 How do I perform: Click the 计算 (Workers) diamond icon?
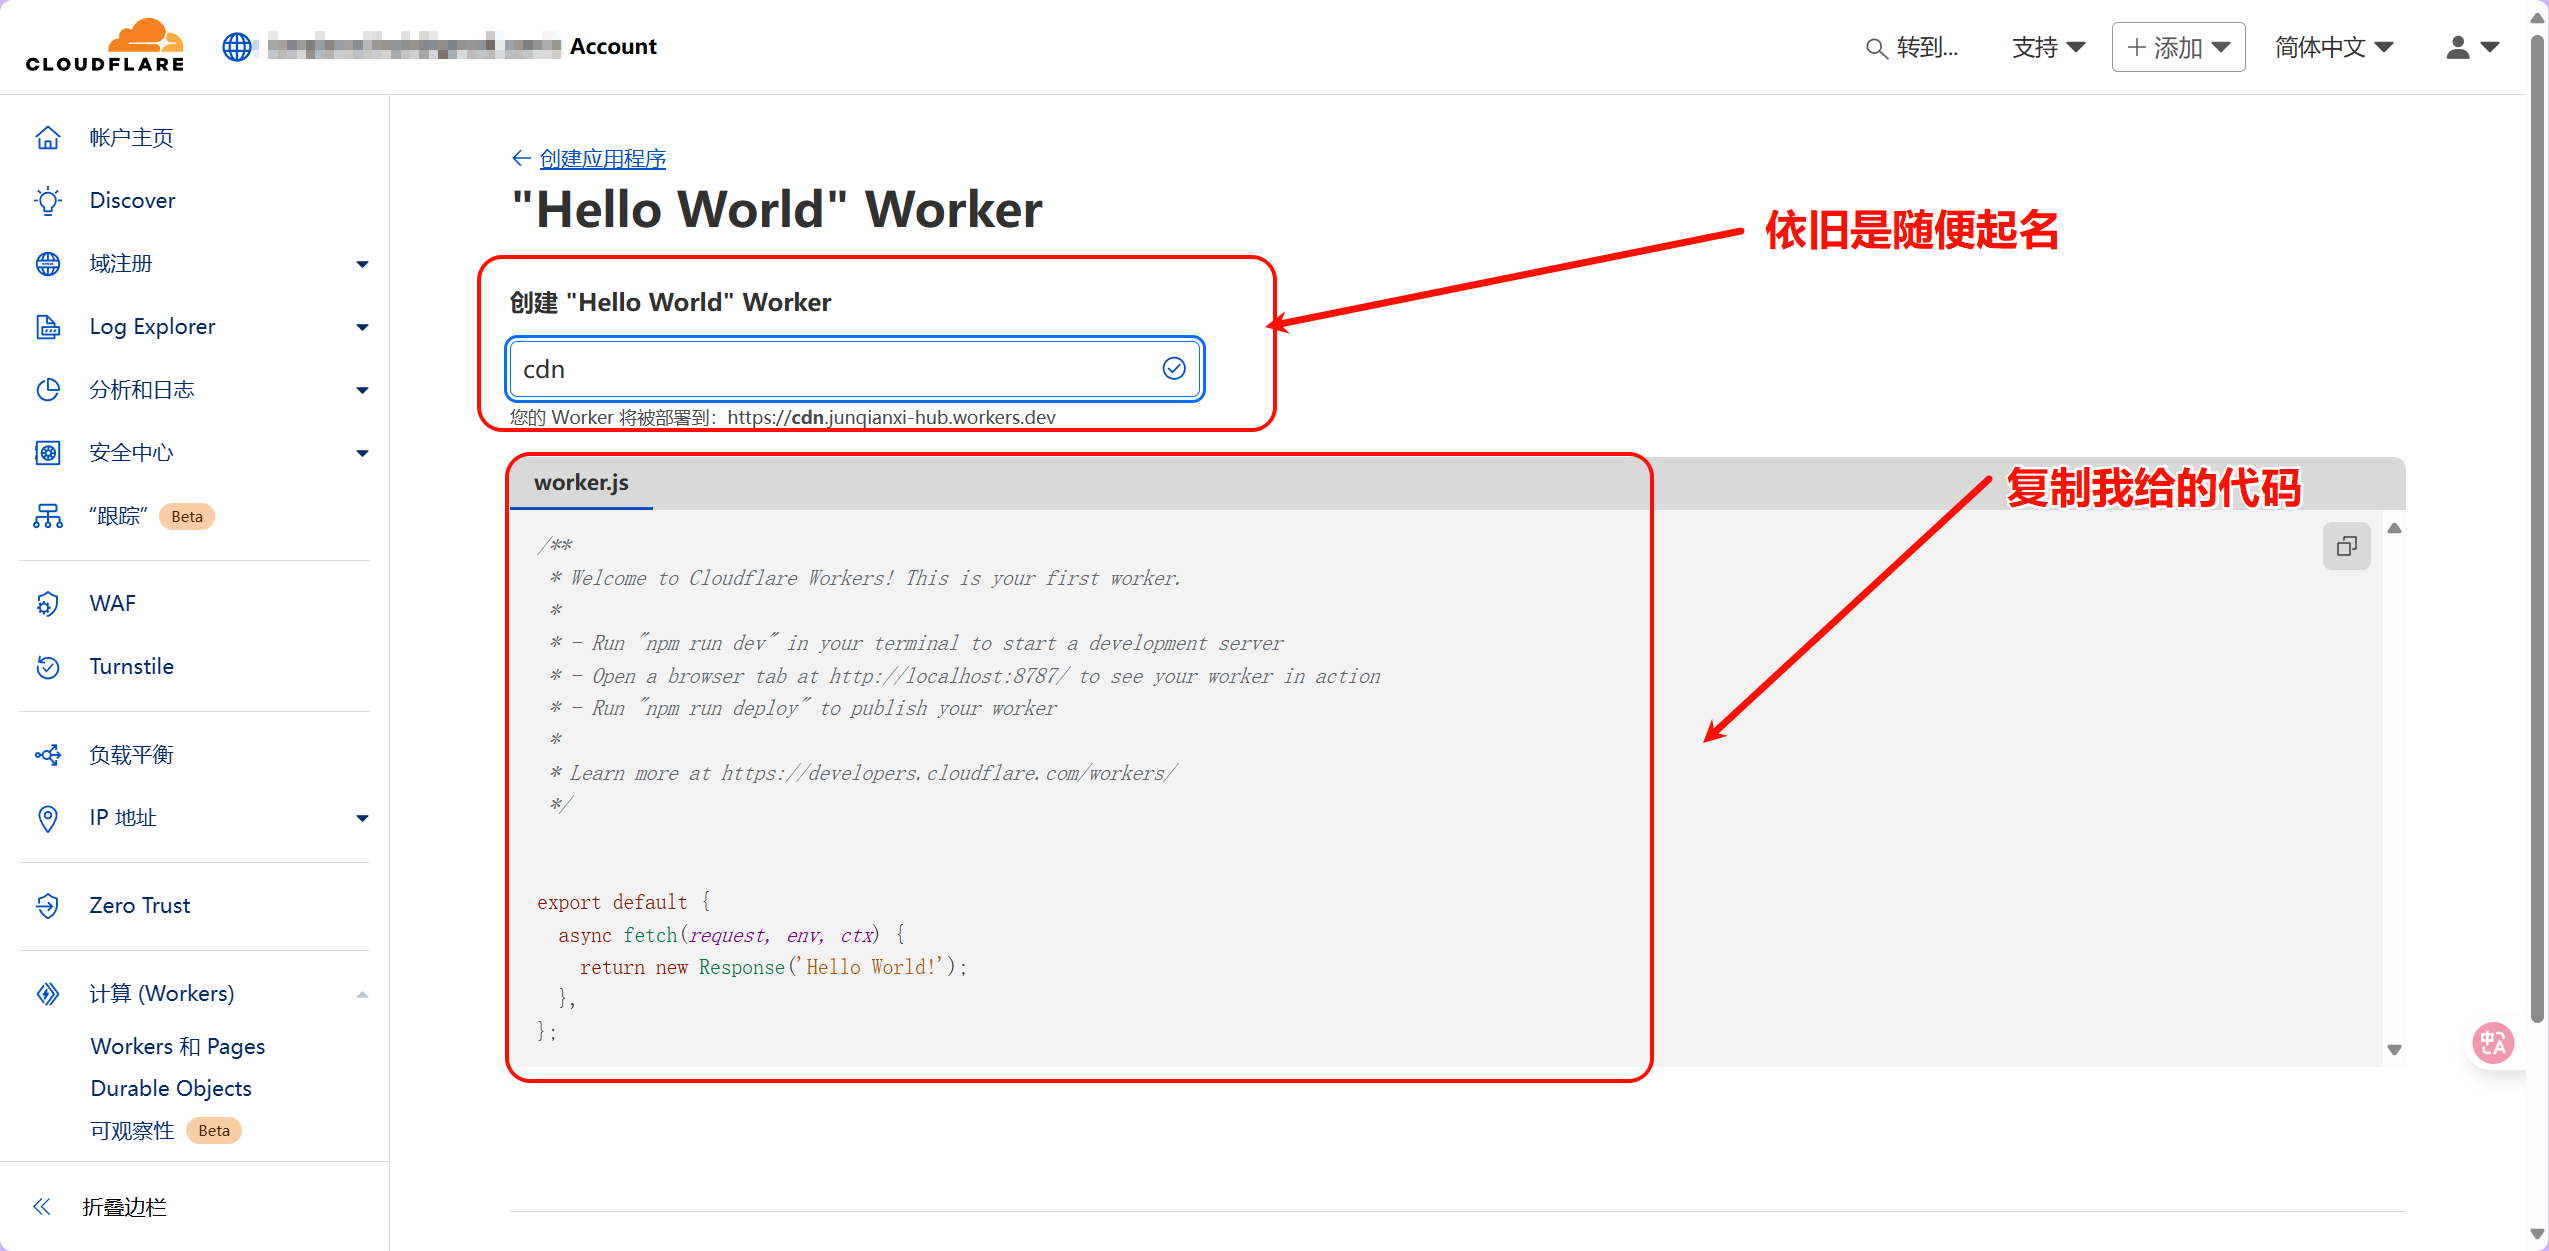point(48,994)
